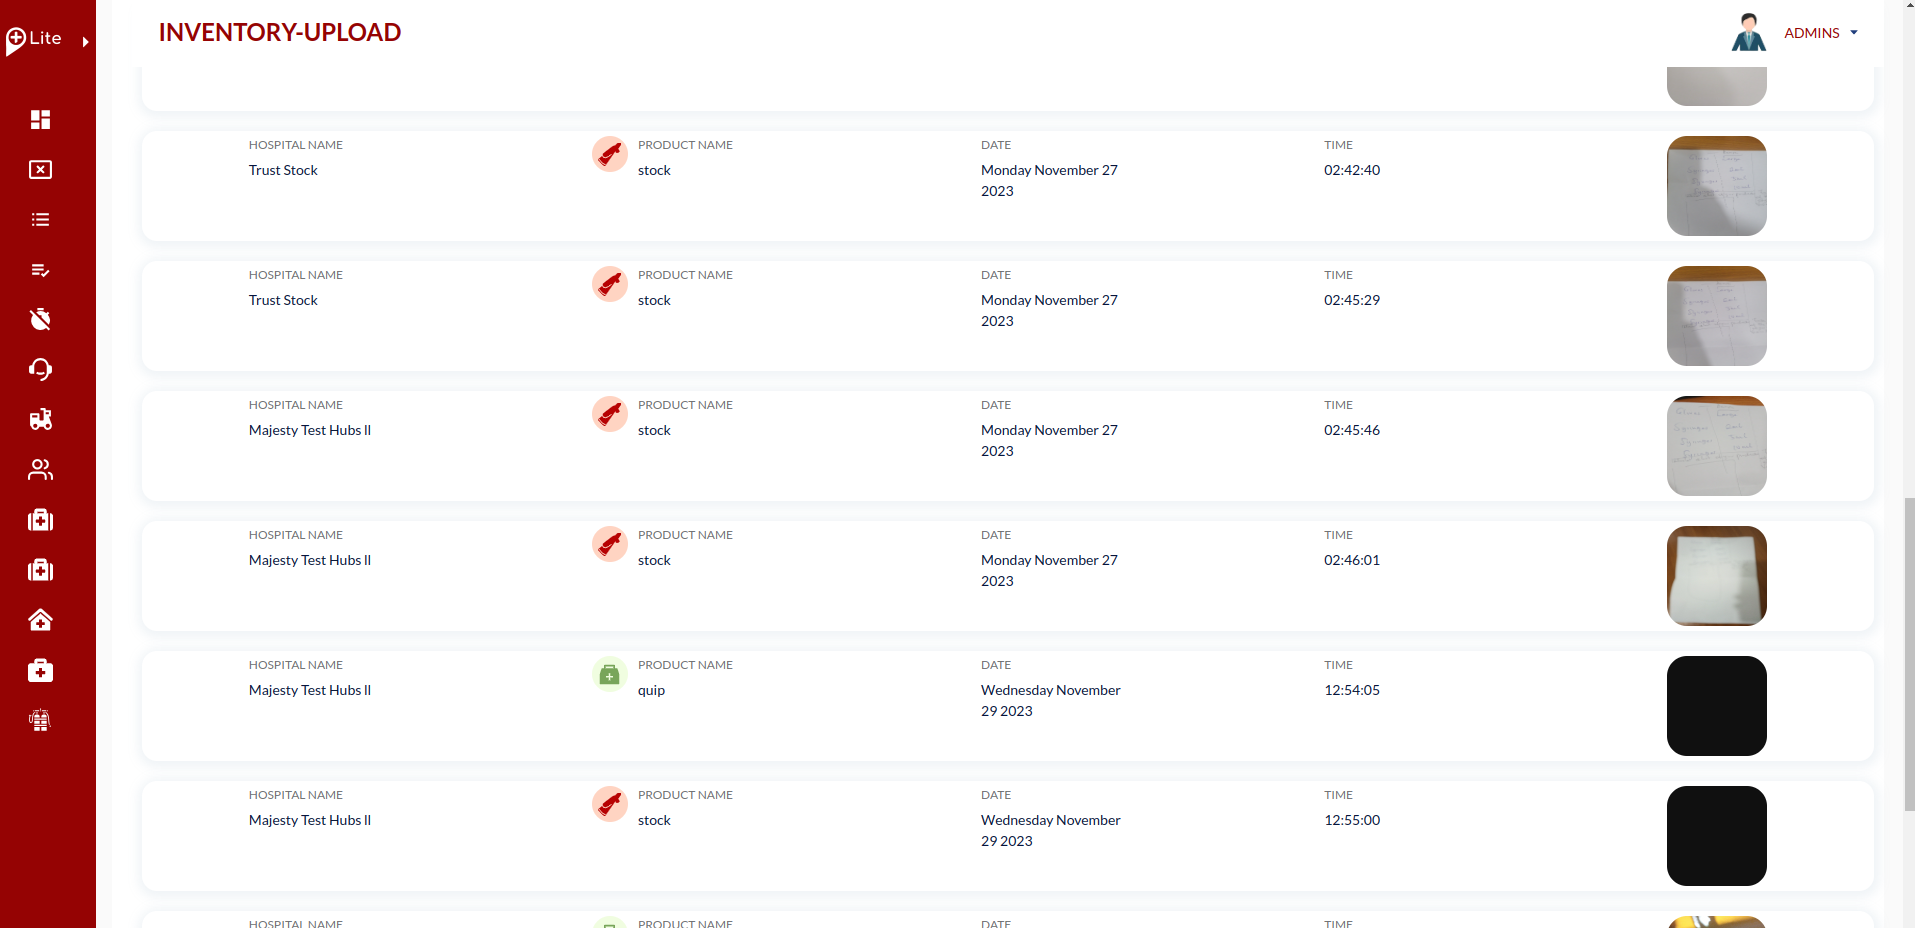Click the Lite logo in the sidebar
Screen dimensions: 1915x928
[x=34, y=39]
